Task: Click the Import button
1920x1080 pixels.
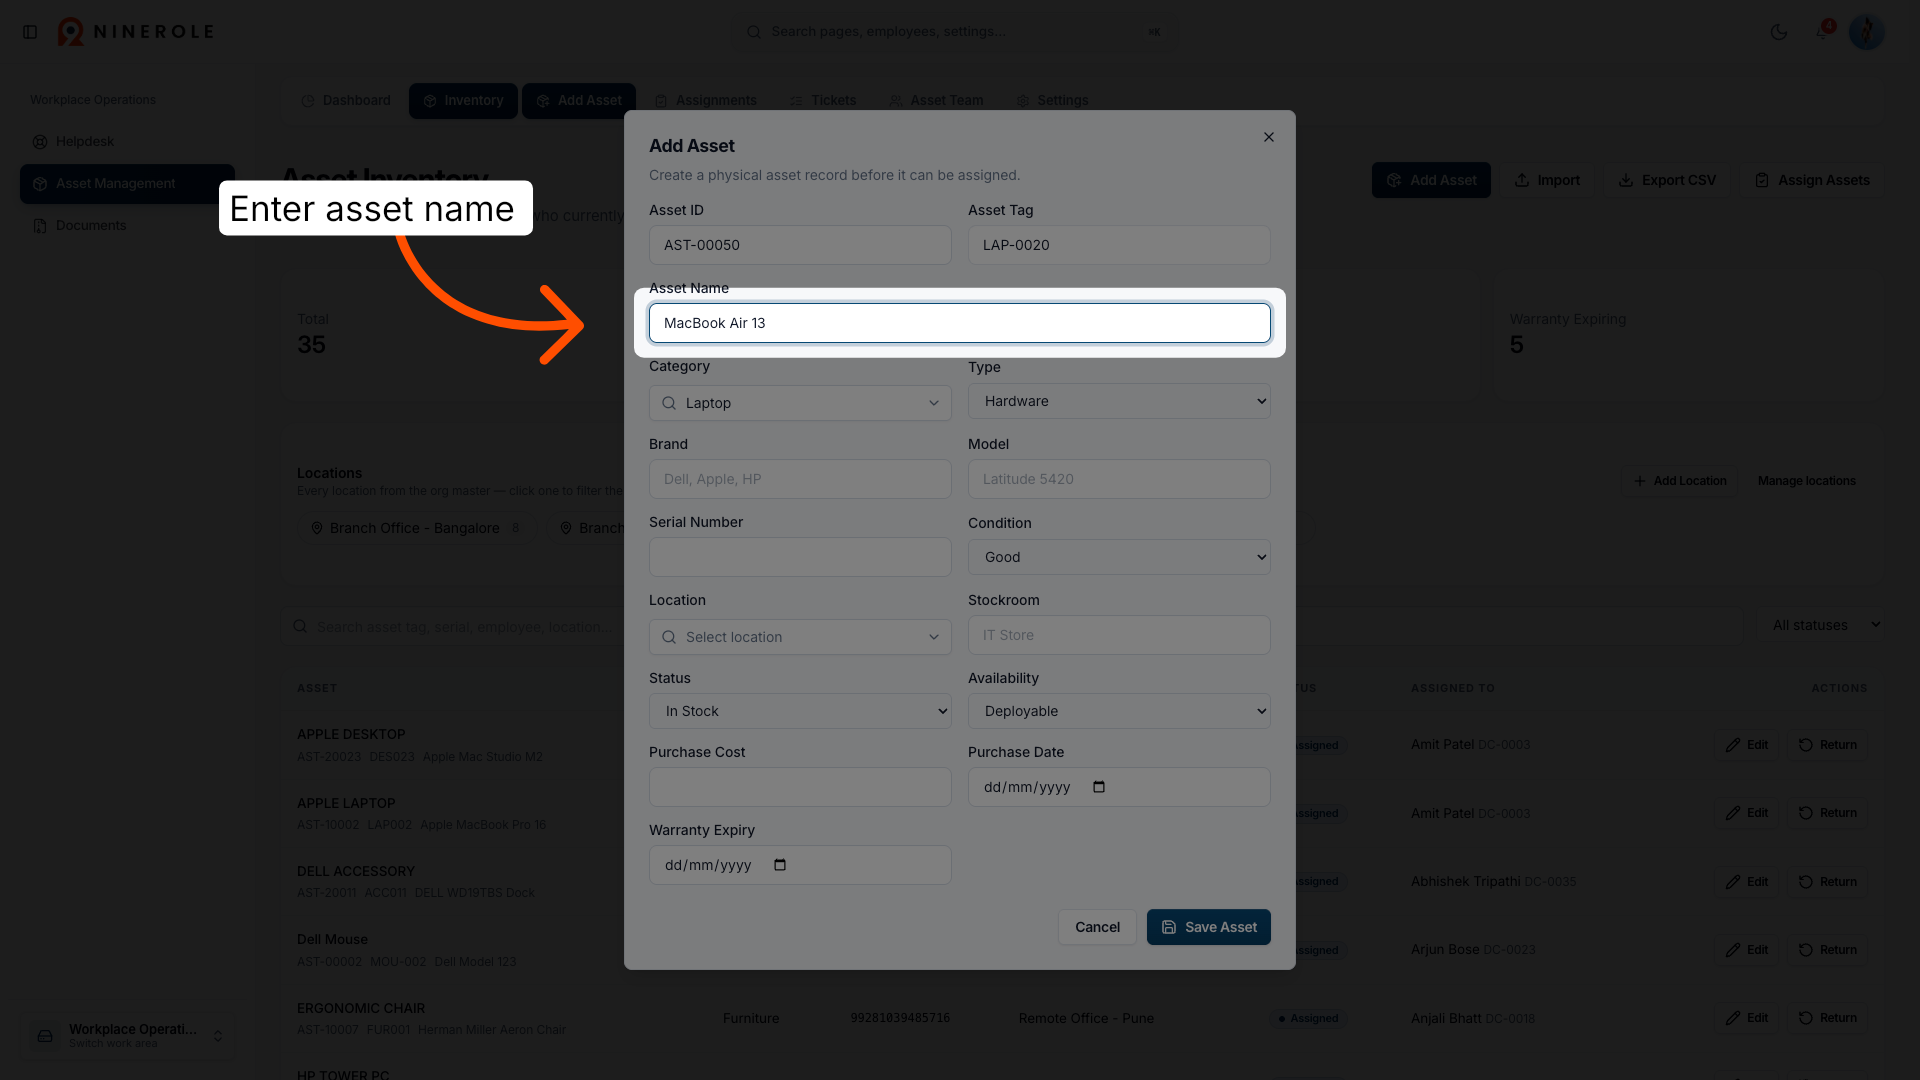Action: pos(1547,180)
